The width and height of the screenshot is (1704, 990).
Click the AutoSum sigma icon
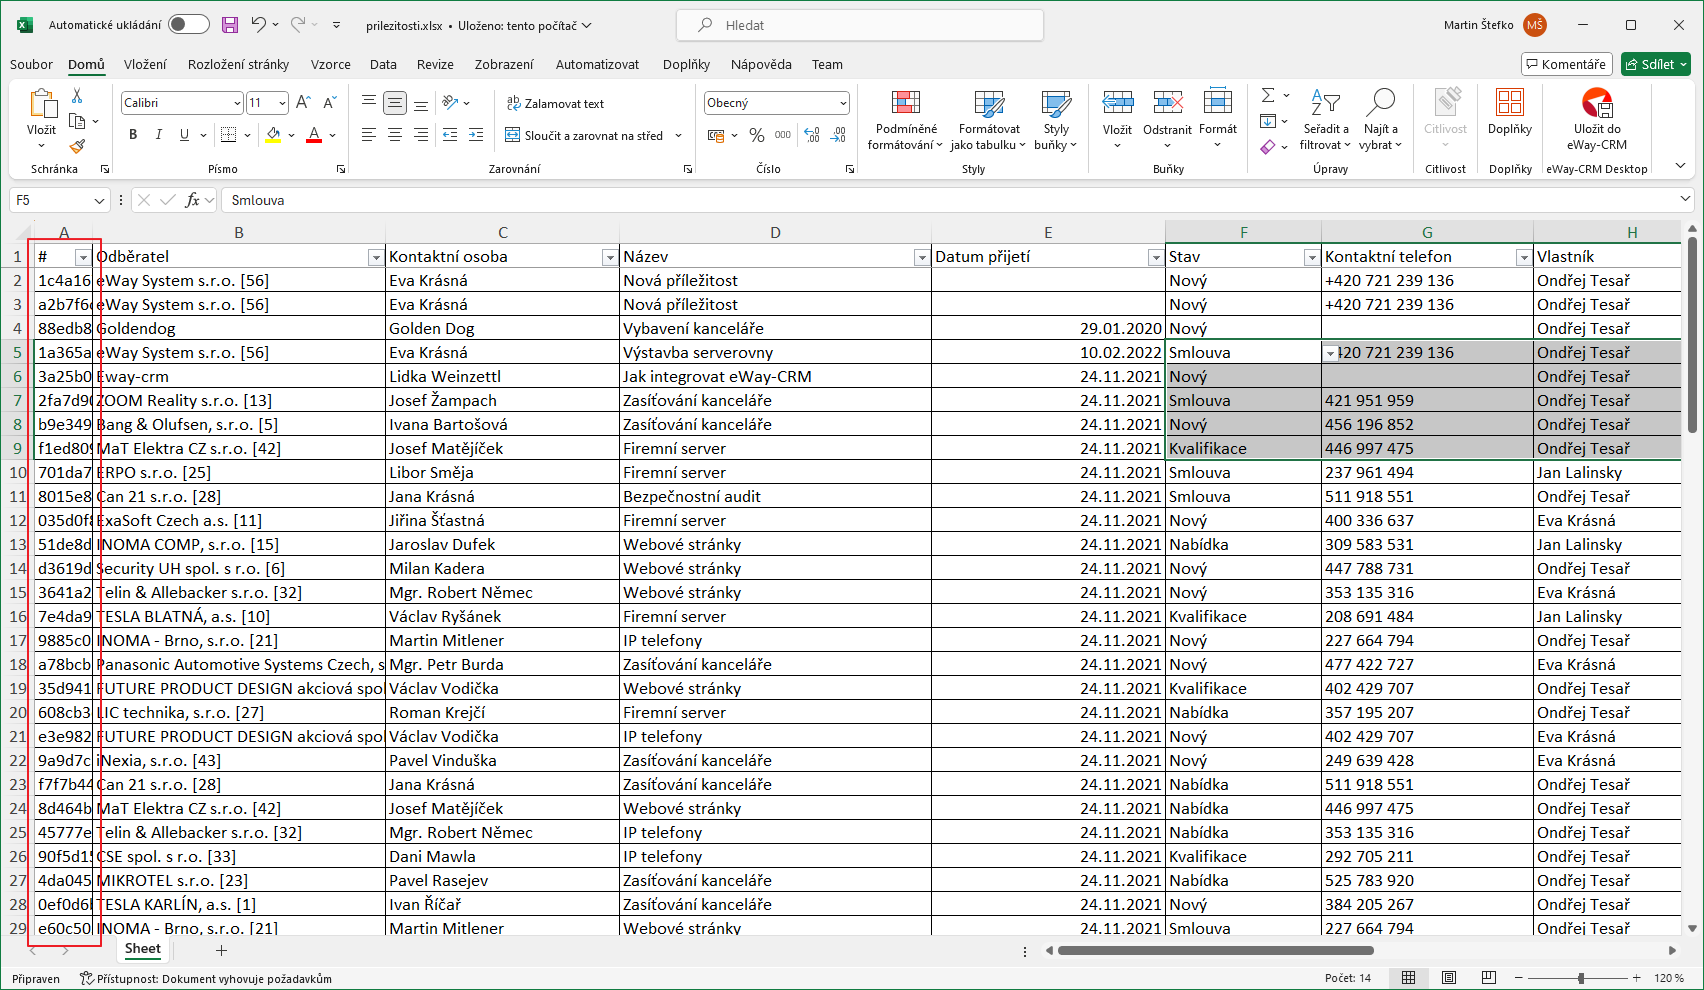[1268, 95]
